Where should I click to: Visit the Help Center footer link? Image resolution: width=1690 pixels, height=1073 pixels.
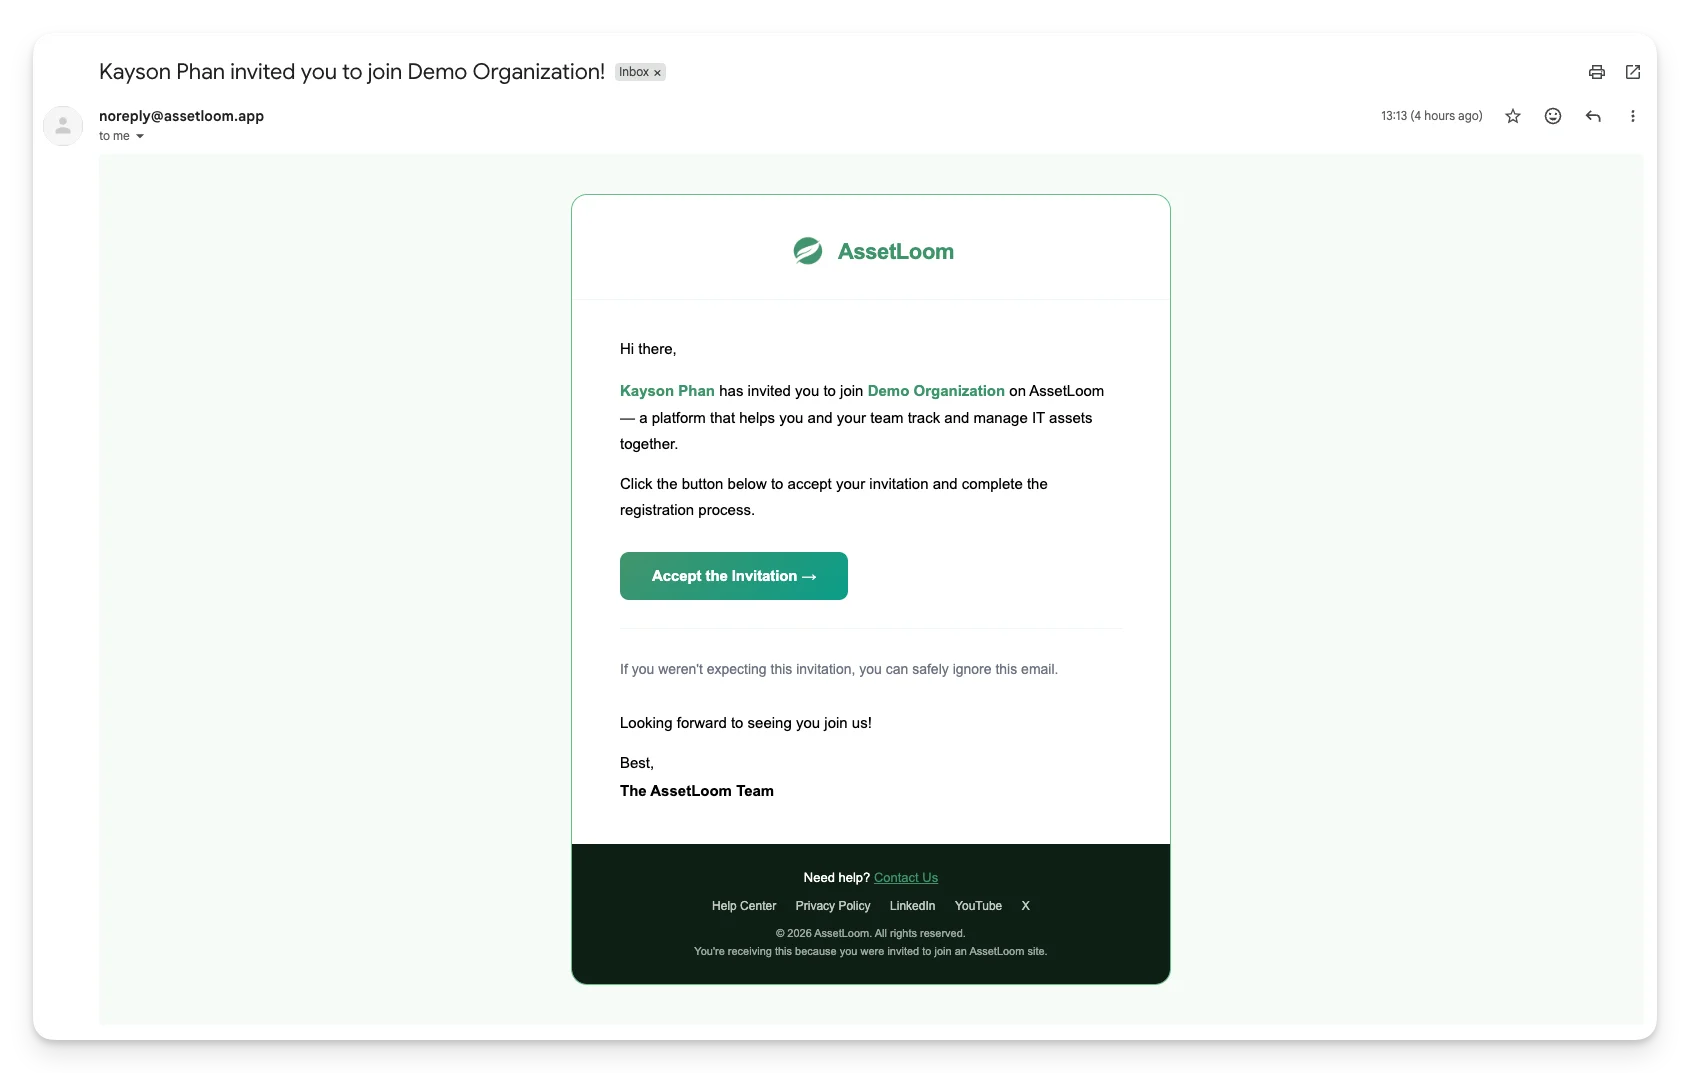(x=744, y=906)
